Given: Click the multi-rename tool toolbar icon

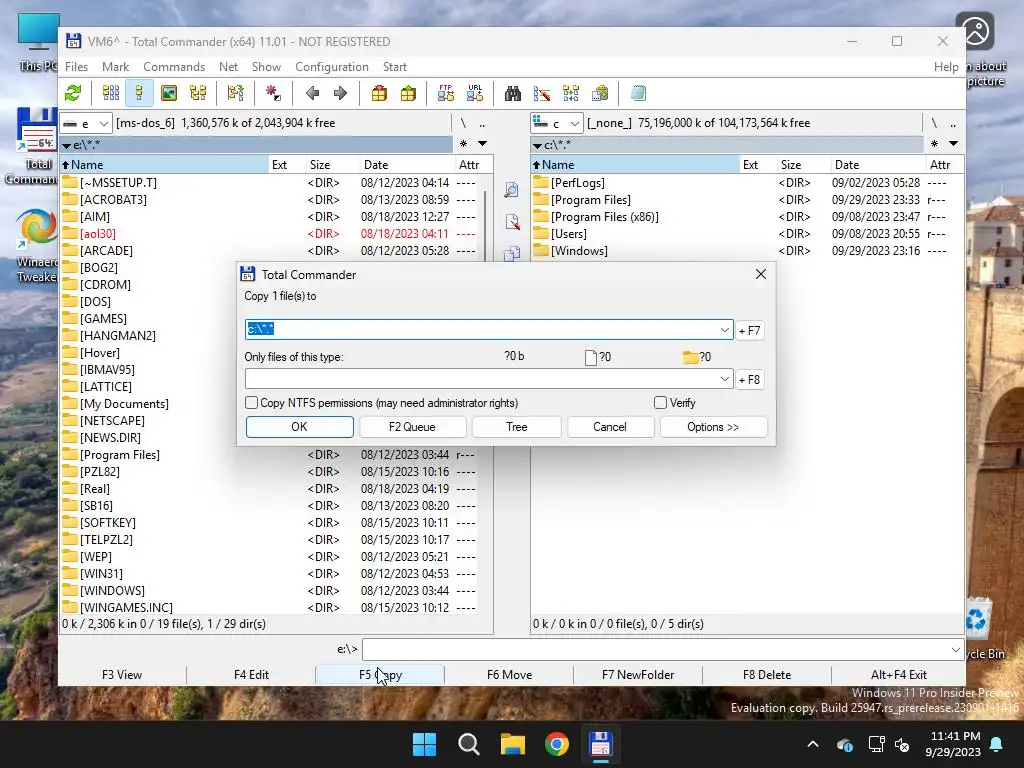Looking at the screenshot, I should pyautogui.click(x=542, y=93).
